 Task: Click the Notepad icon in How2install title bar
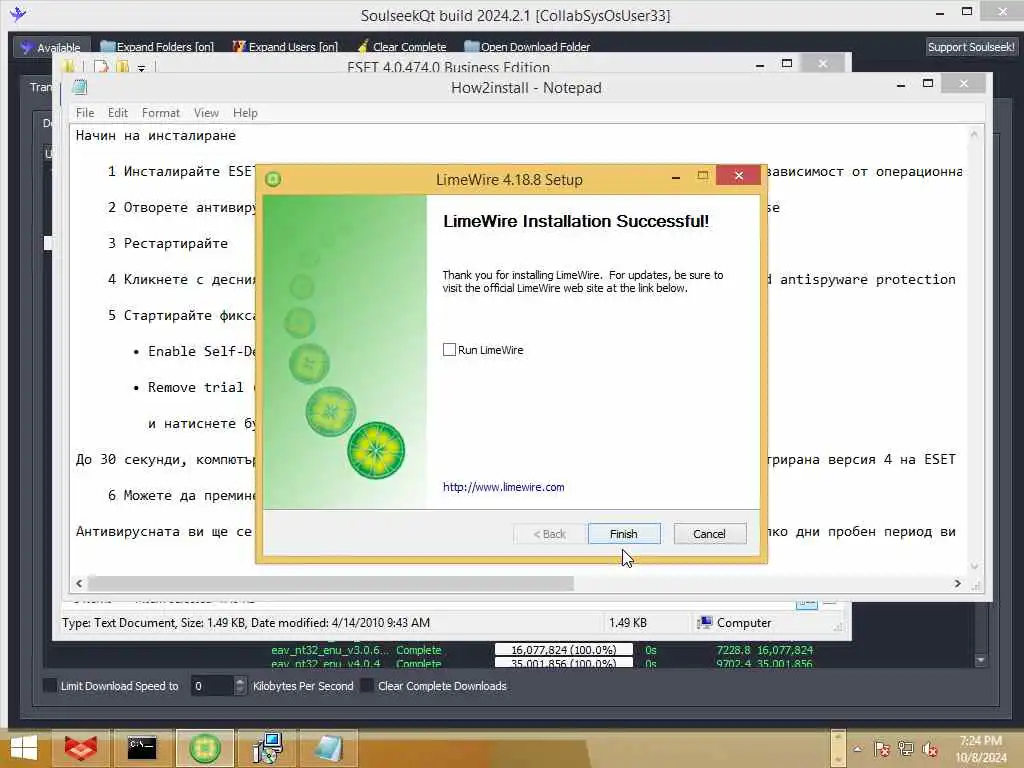80,87
